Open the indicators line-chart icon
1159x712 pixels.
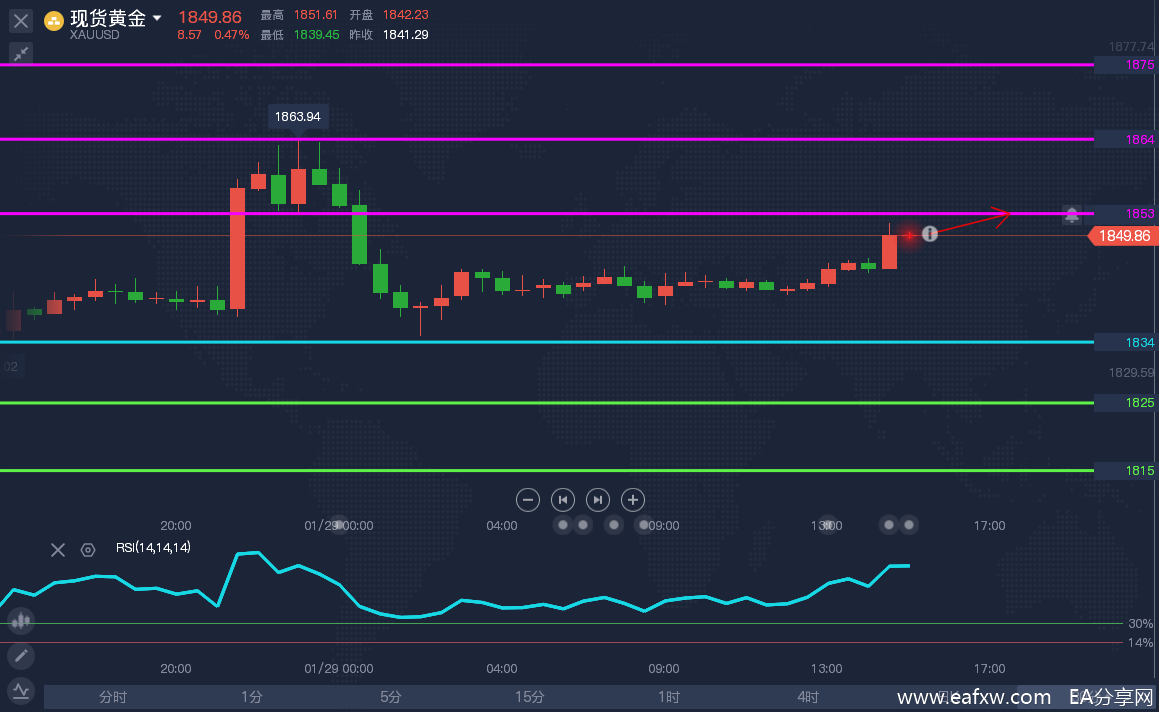[x=21, y=691]
